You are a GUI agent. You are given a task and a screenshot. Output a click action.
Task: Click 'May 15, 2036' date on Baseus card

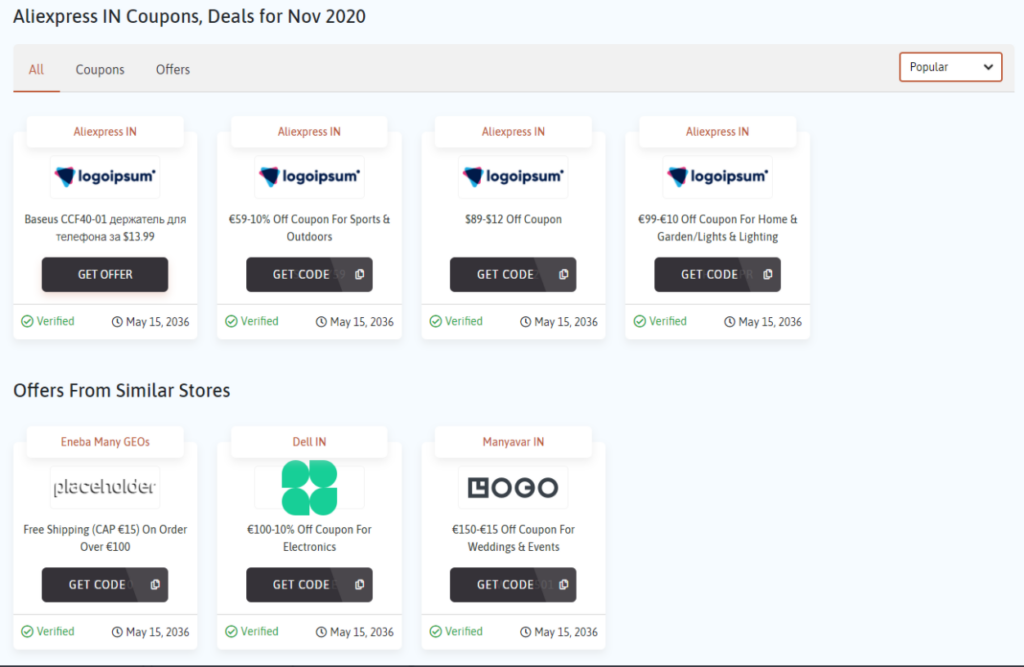click(x=157, y=321)
